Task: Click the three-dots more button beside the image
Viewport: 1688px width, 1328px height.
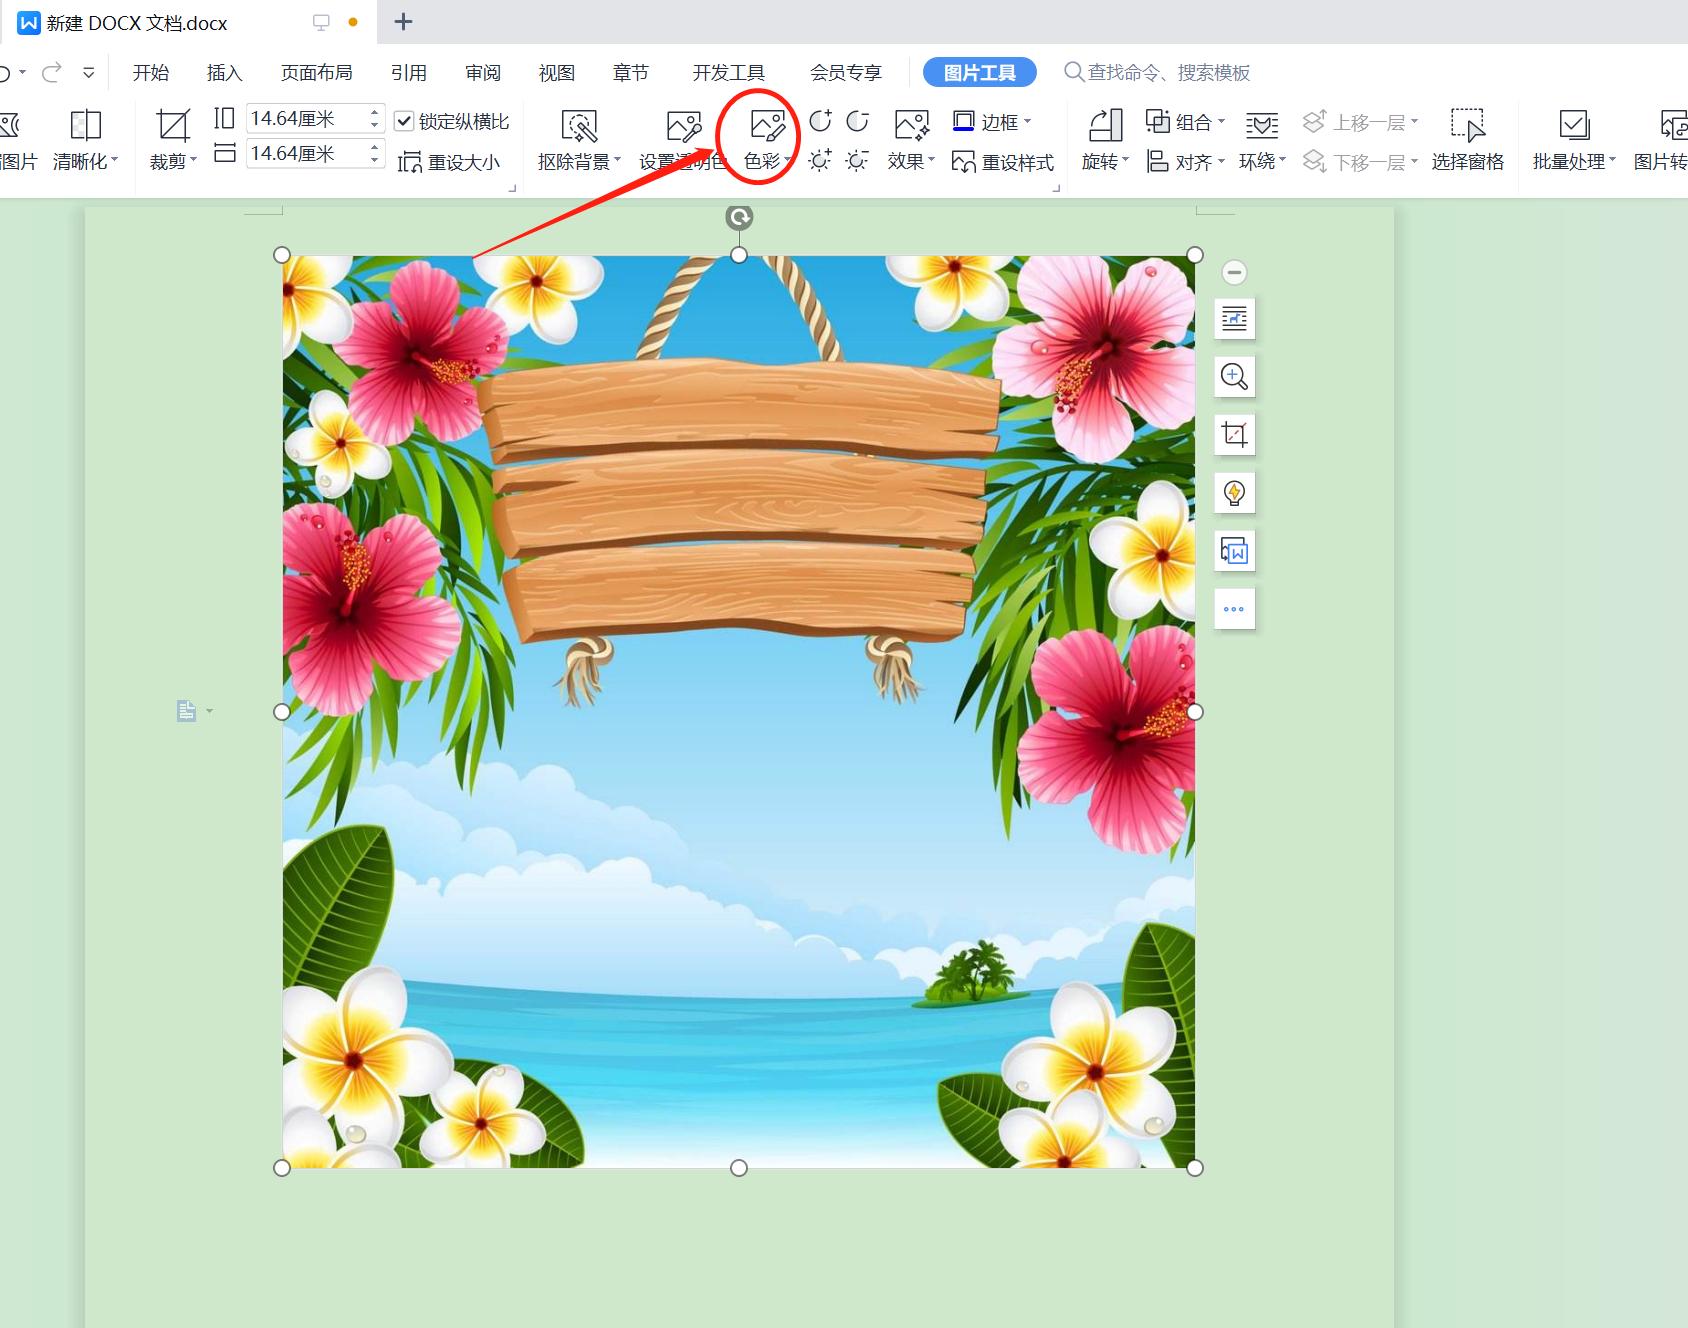Action: click(1234, 609)
